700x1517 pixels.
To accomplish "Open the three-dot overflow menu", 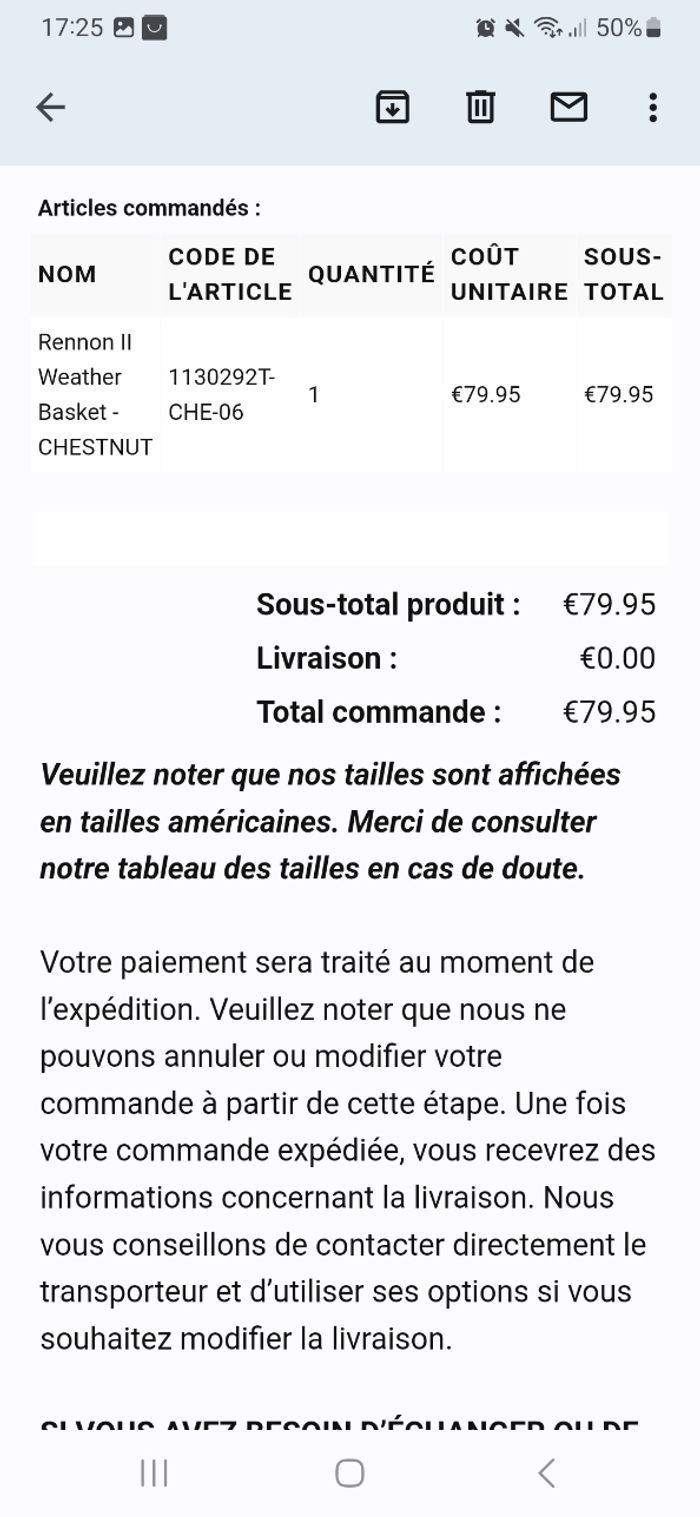I will (652, 107).
